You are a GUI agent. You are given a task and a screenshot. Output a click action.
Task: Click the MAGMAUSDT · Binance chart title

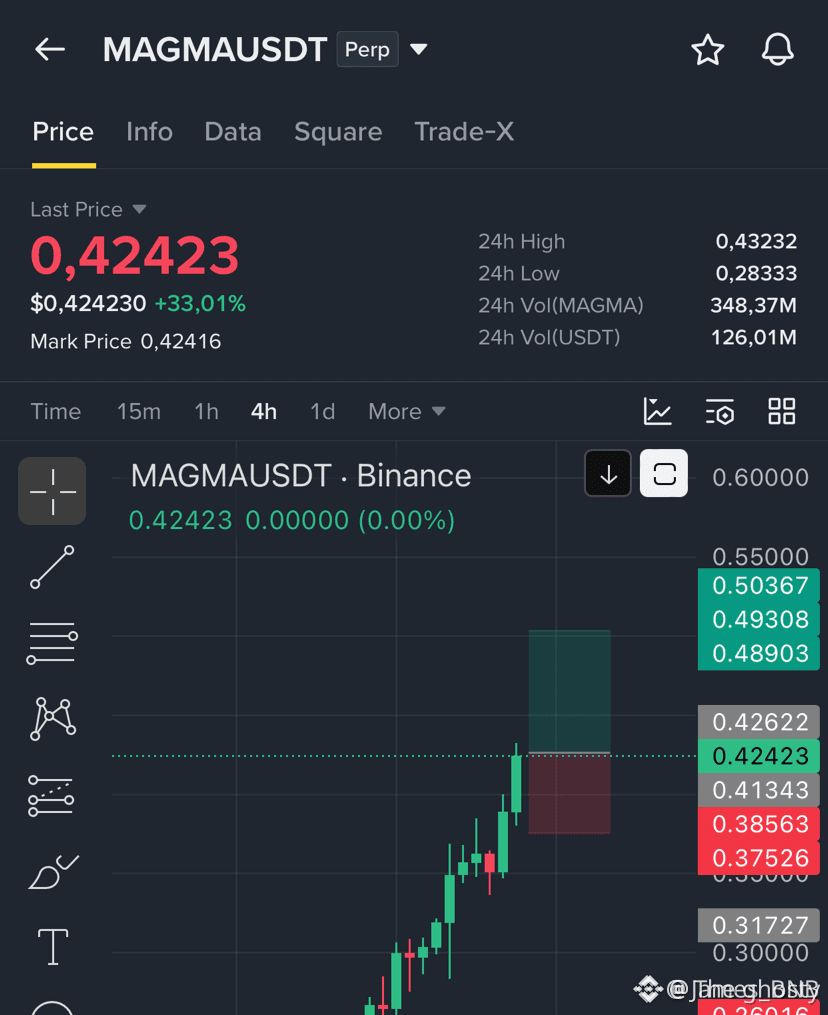(301, 476)
